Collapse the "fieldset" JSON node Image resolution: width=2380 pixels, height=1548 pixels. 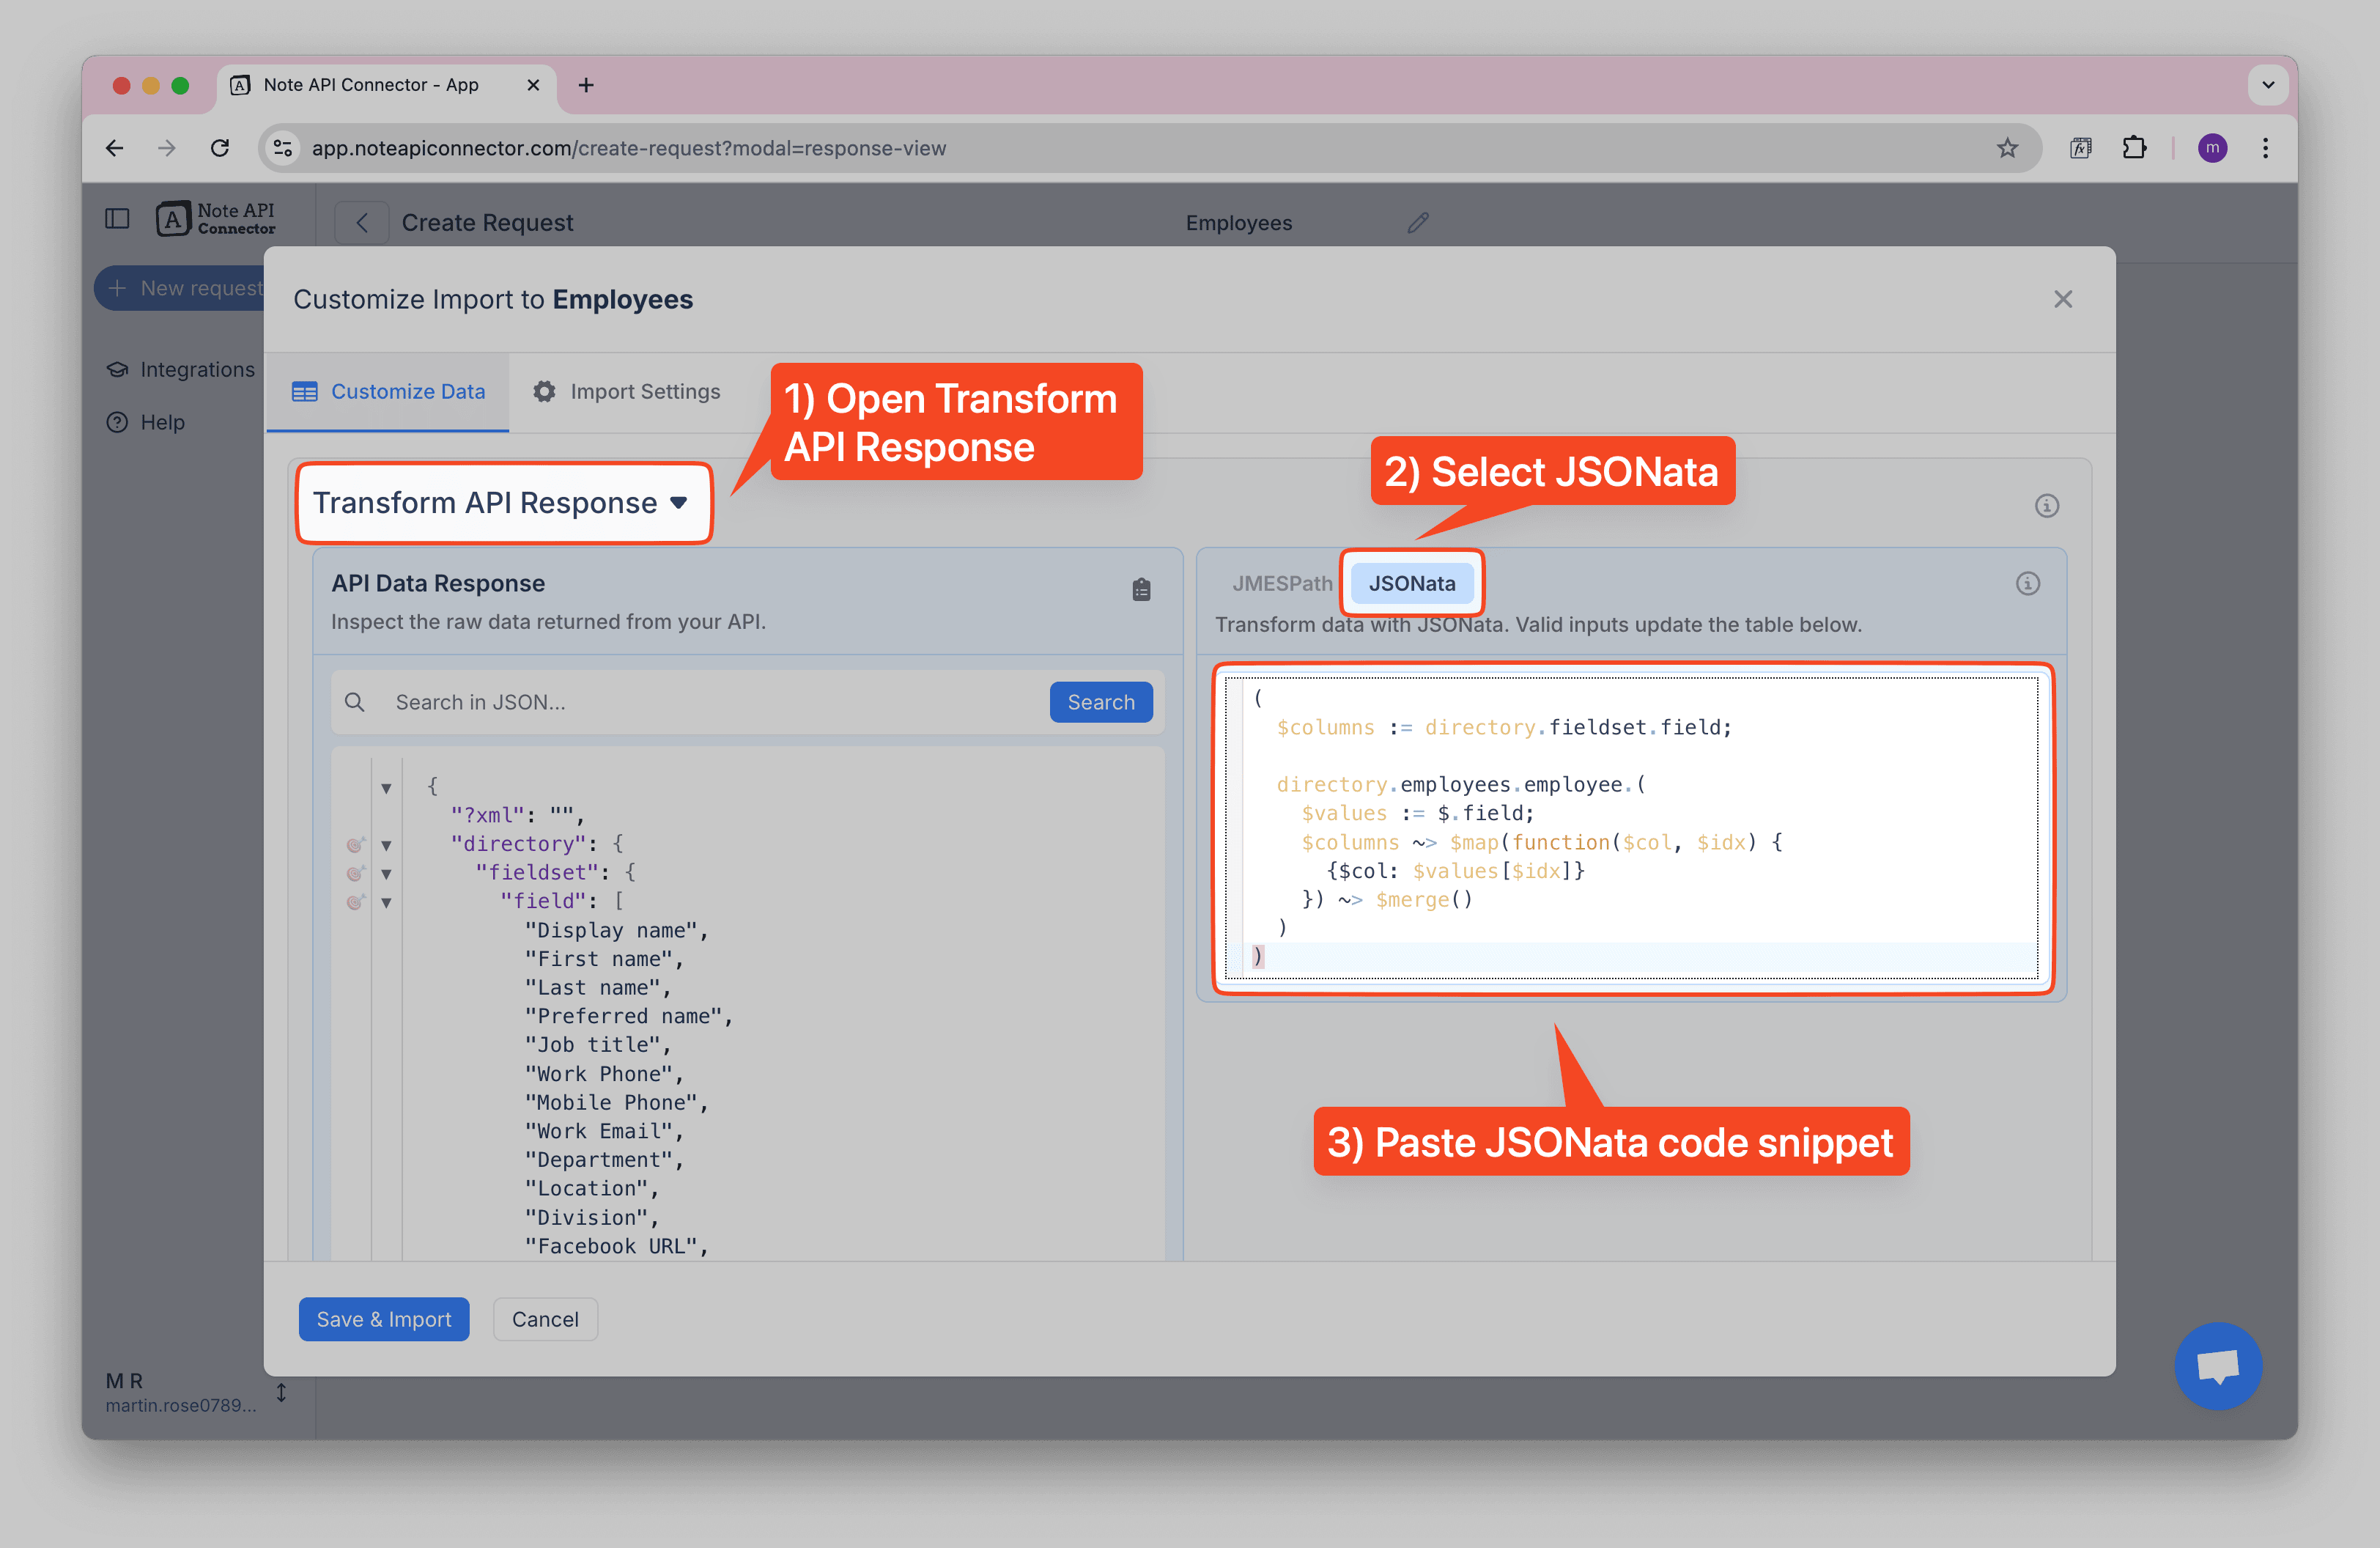pyautogui.click(x=386, y=874)
